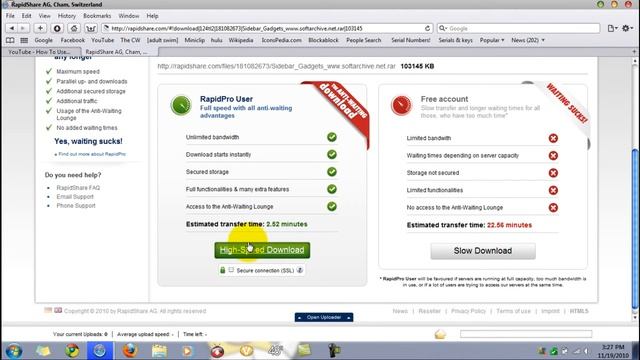Switch language with the UK flag icon
Viewport: 640px width, 360px height.
click(x=58, y=310)
